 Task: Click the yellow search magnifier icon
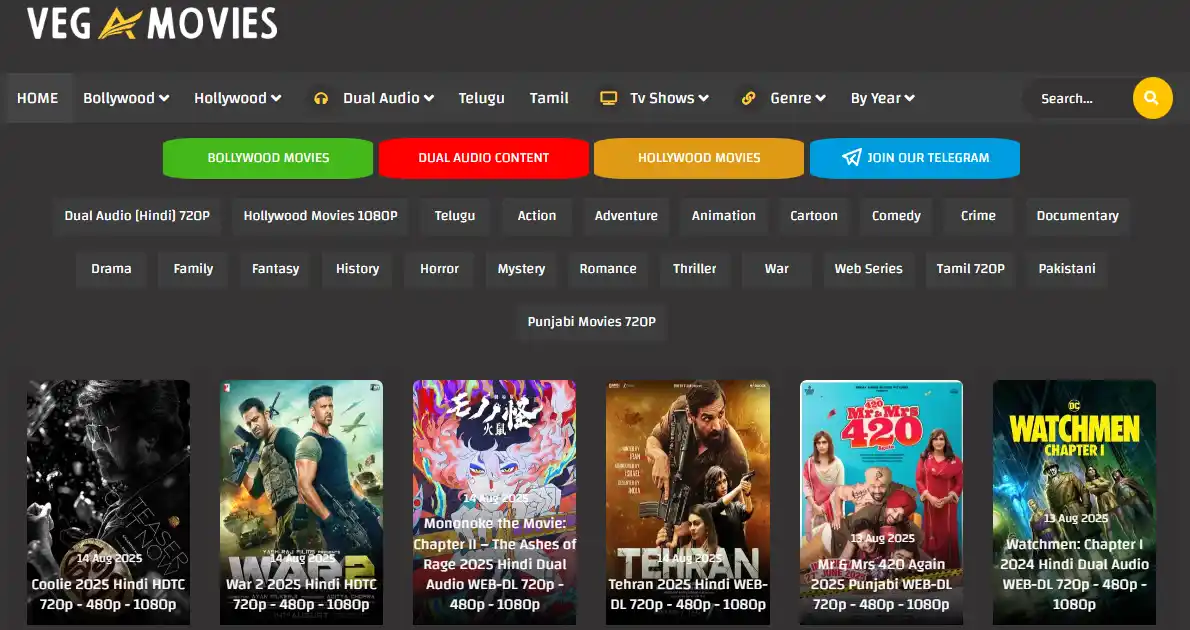[x=1152, y=98]
